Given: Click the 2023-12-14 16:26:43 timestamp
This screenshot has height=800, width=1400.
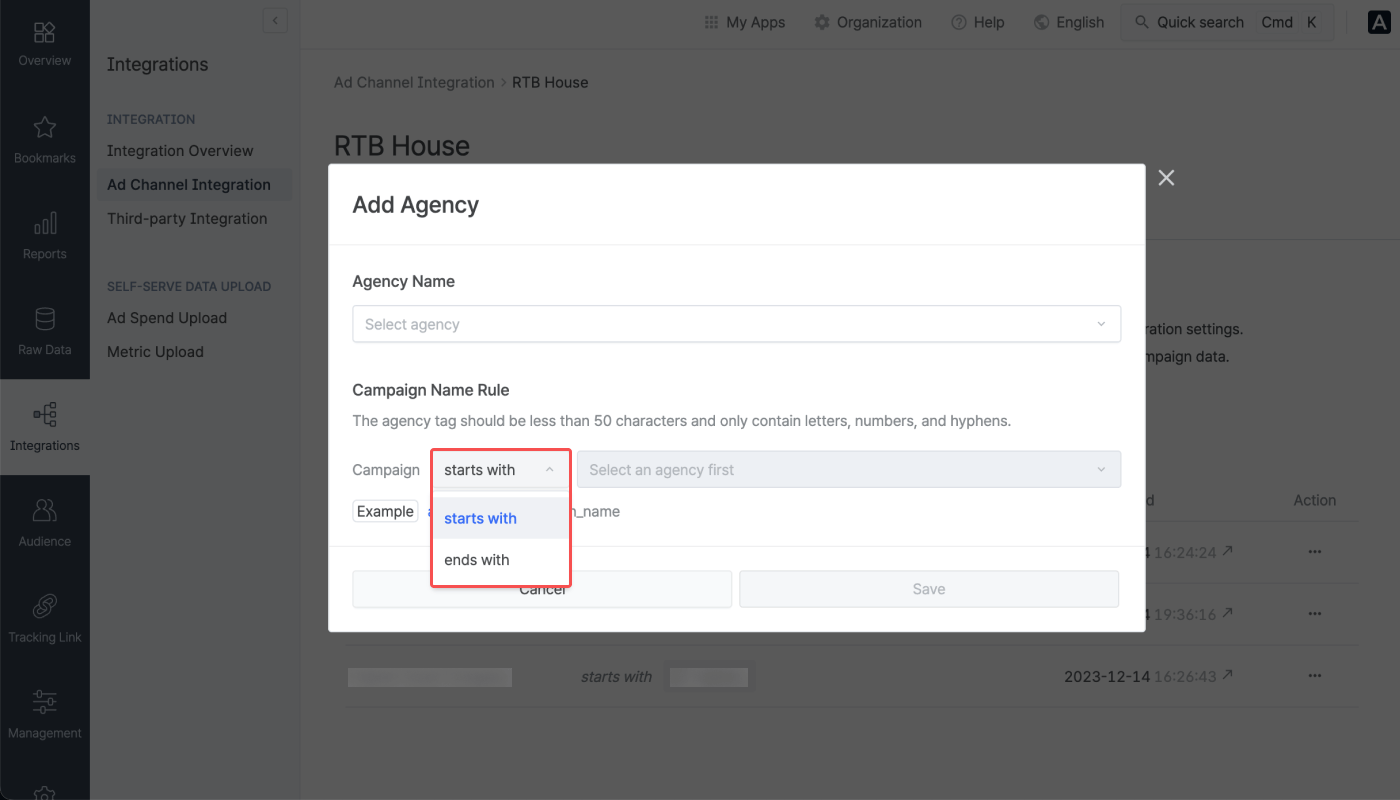Looking at the screenshot, I should click(1140, 677).
